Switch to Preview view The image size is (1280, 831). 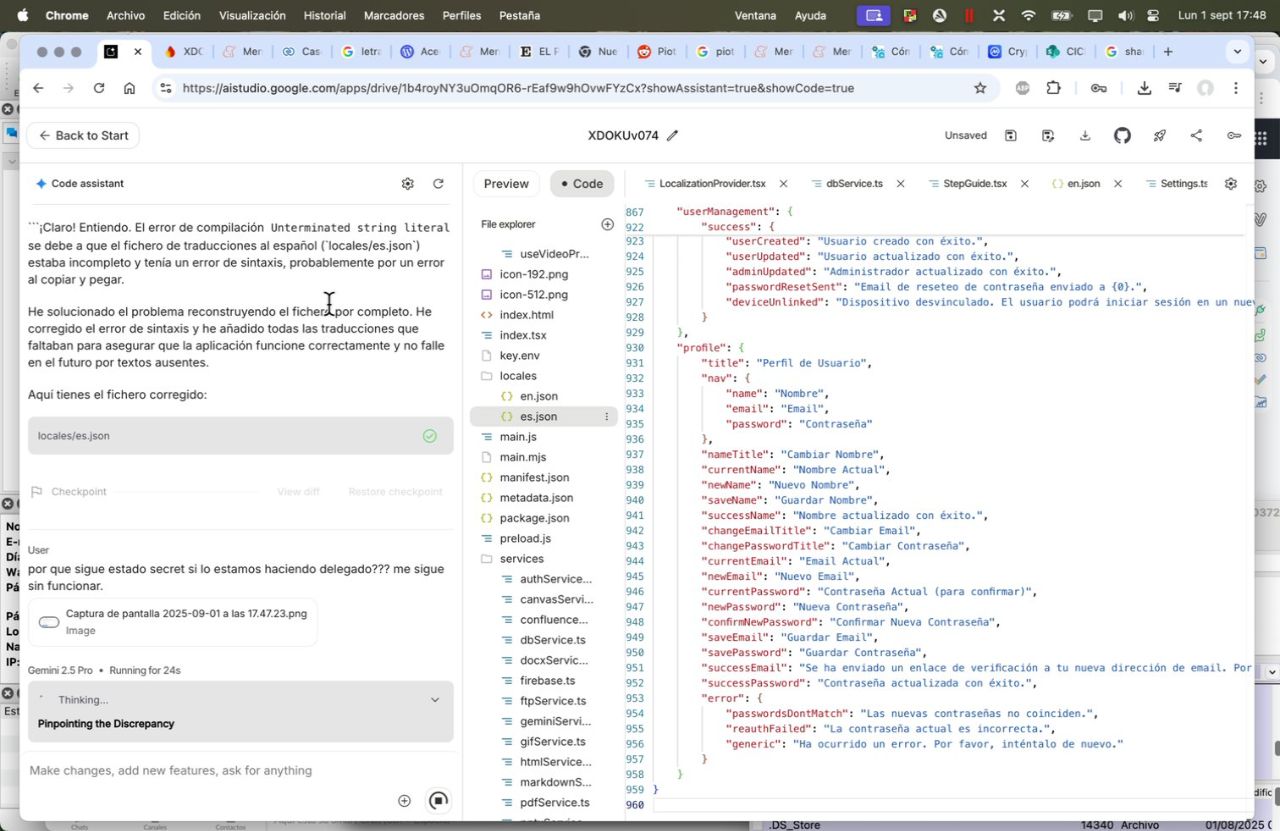[506, 184]
